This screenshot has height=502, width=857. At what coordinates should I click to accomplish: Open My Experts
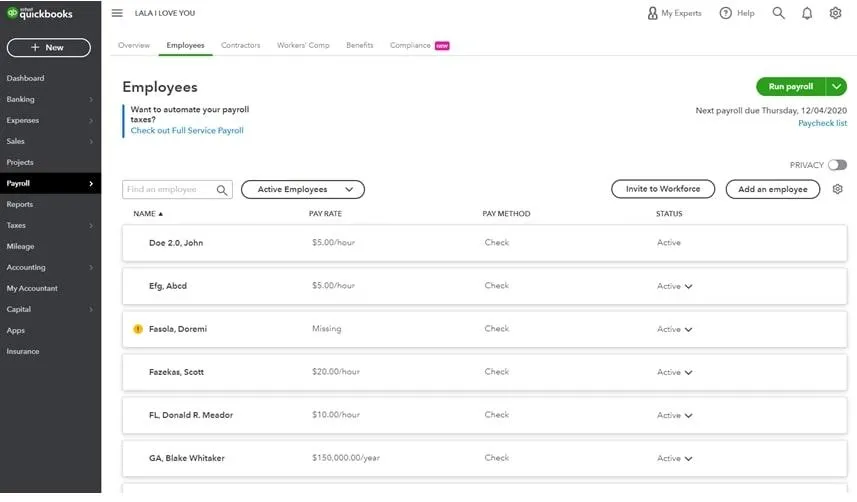coord(674,13)
